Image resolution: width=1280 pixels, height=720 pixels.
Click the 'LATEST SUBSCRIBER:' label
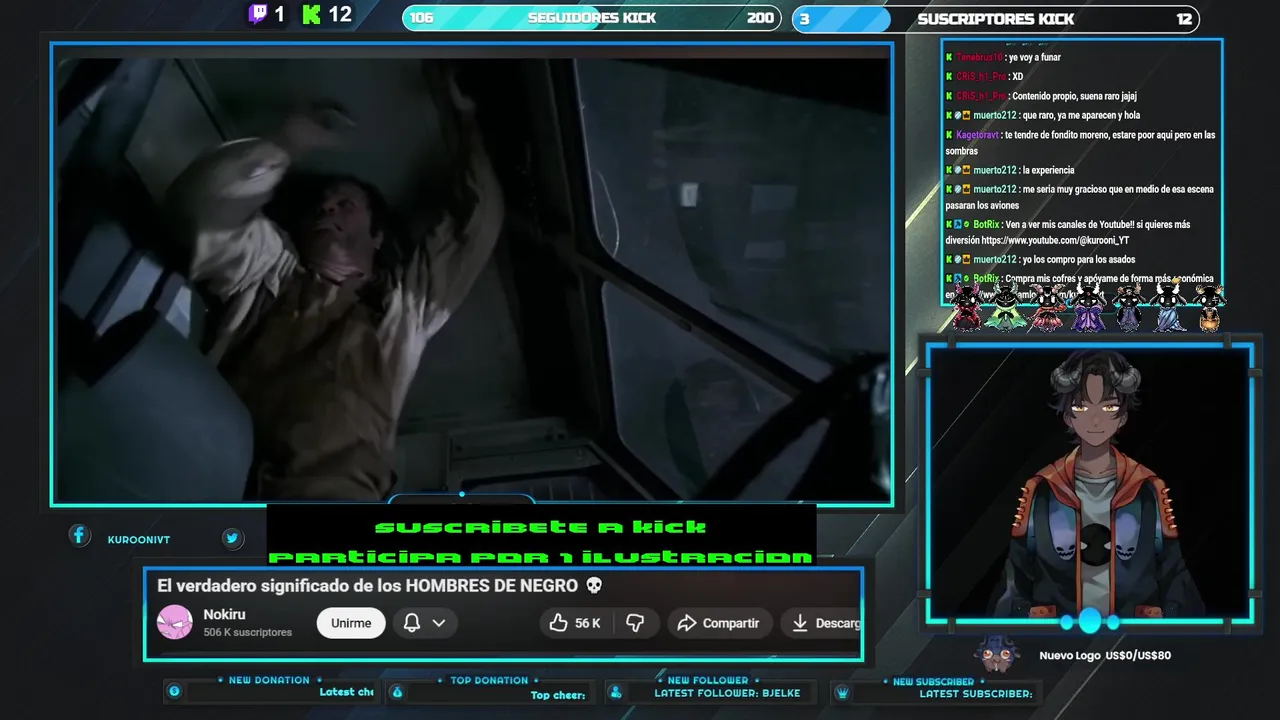[x=976, y=693]
